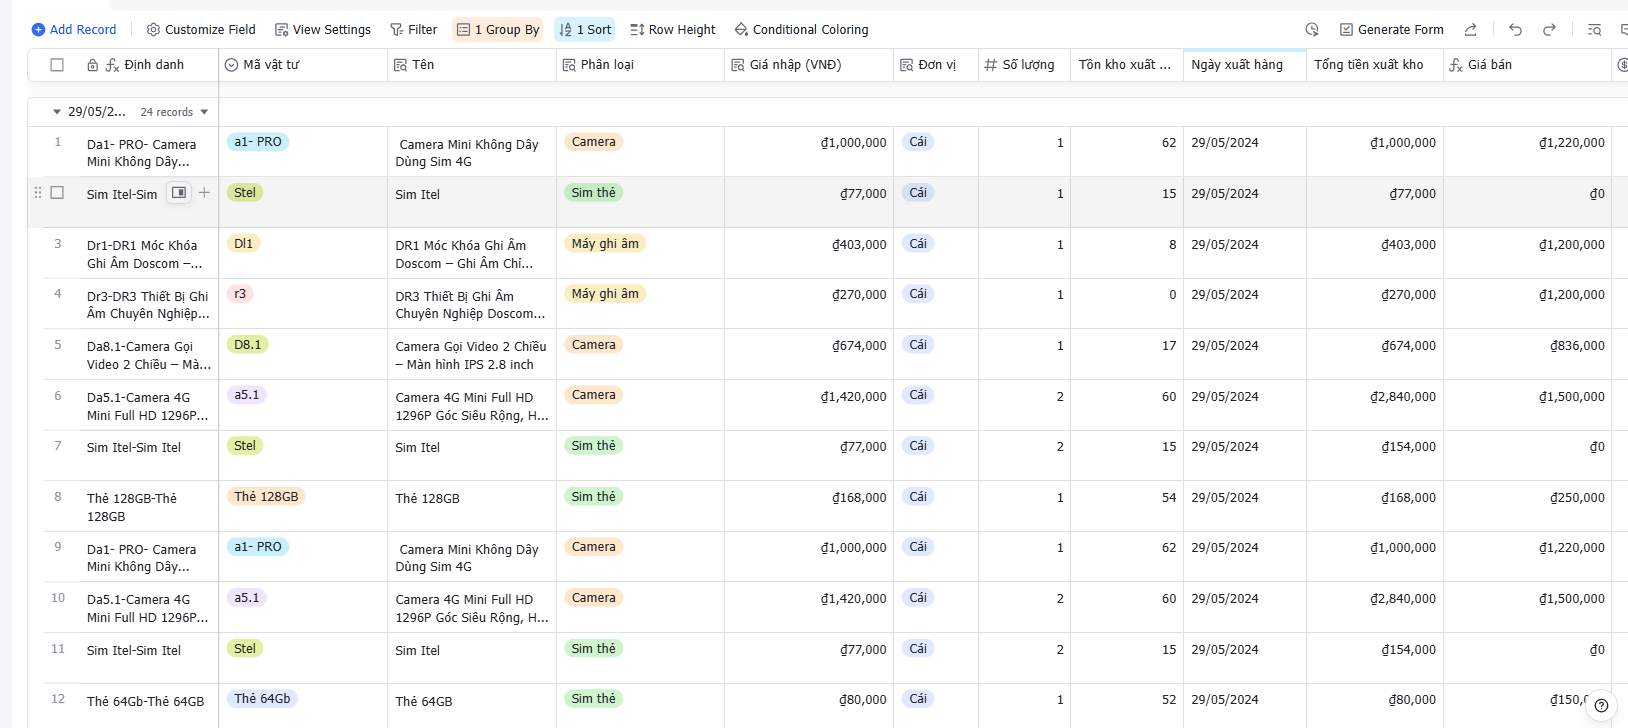Click the D8.1 tag in row 5

[x=248, y=344]
